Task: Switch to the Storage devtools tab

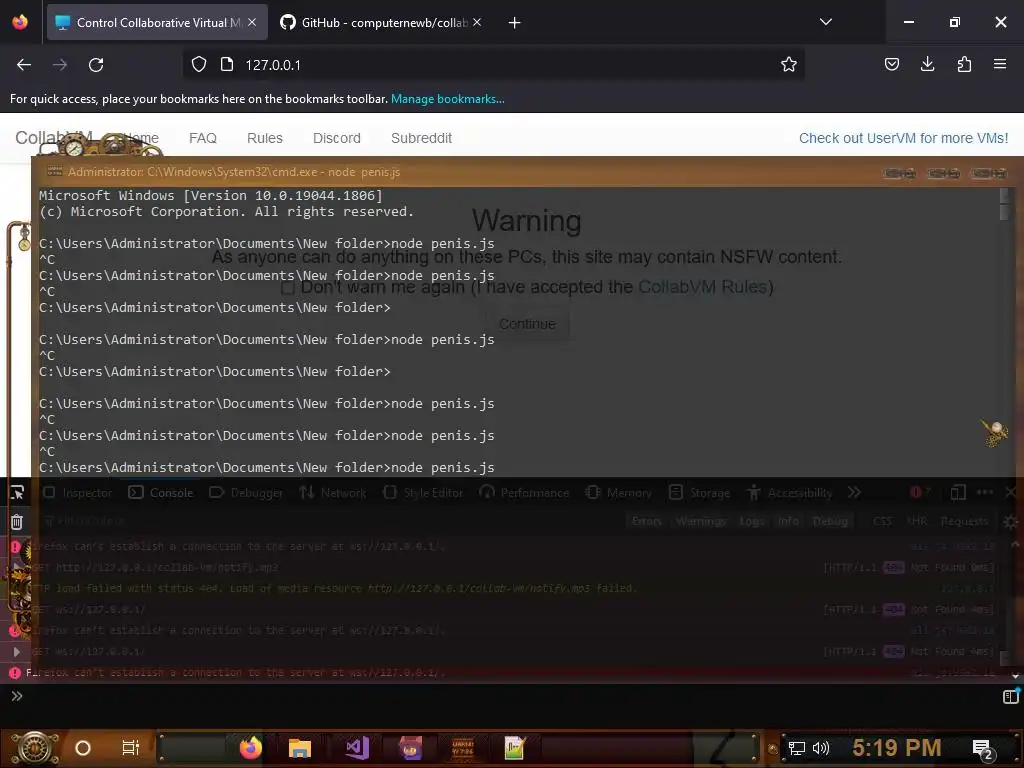Action: click(699, 492)
